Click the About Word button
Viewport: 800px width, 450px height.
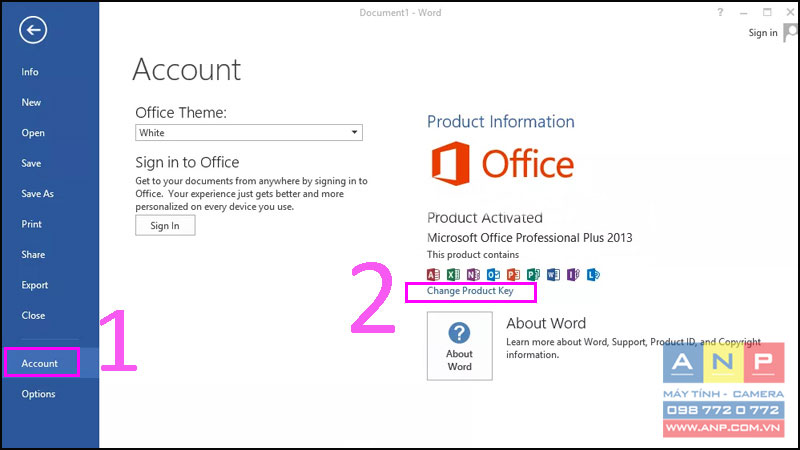click(460, 346)
